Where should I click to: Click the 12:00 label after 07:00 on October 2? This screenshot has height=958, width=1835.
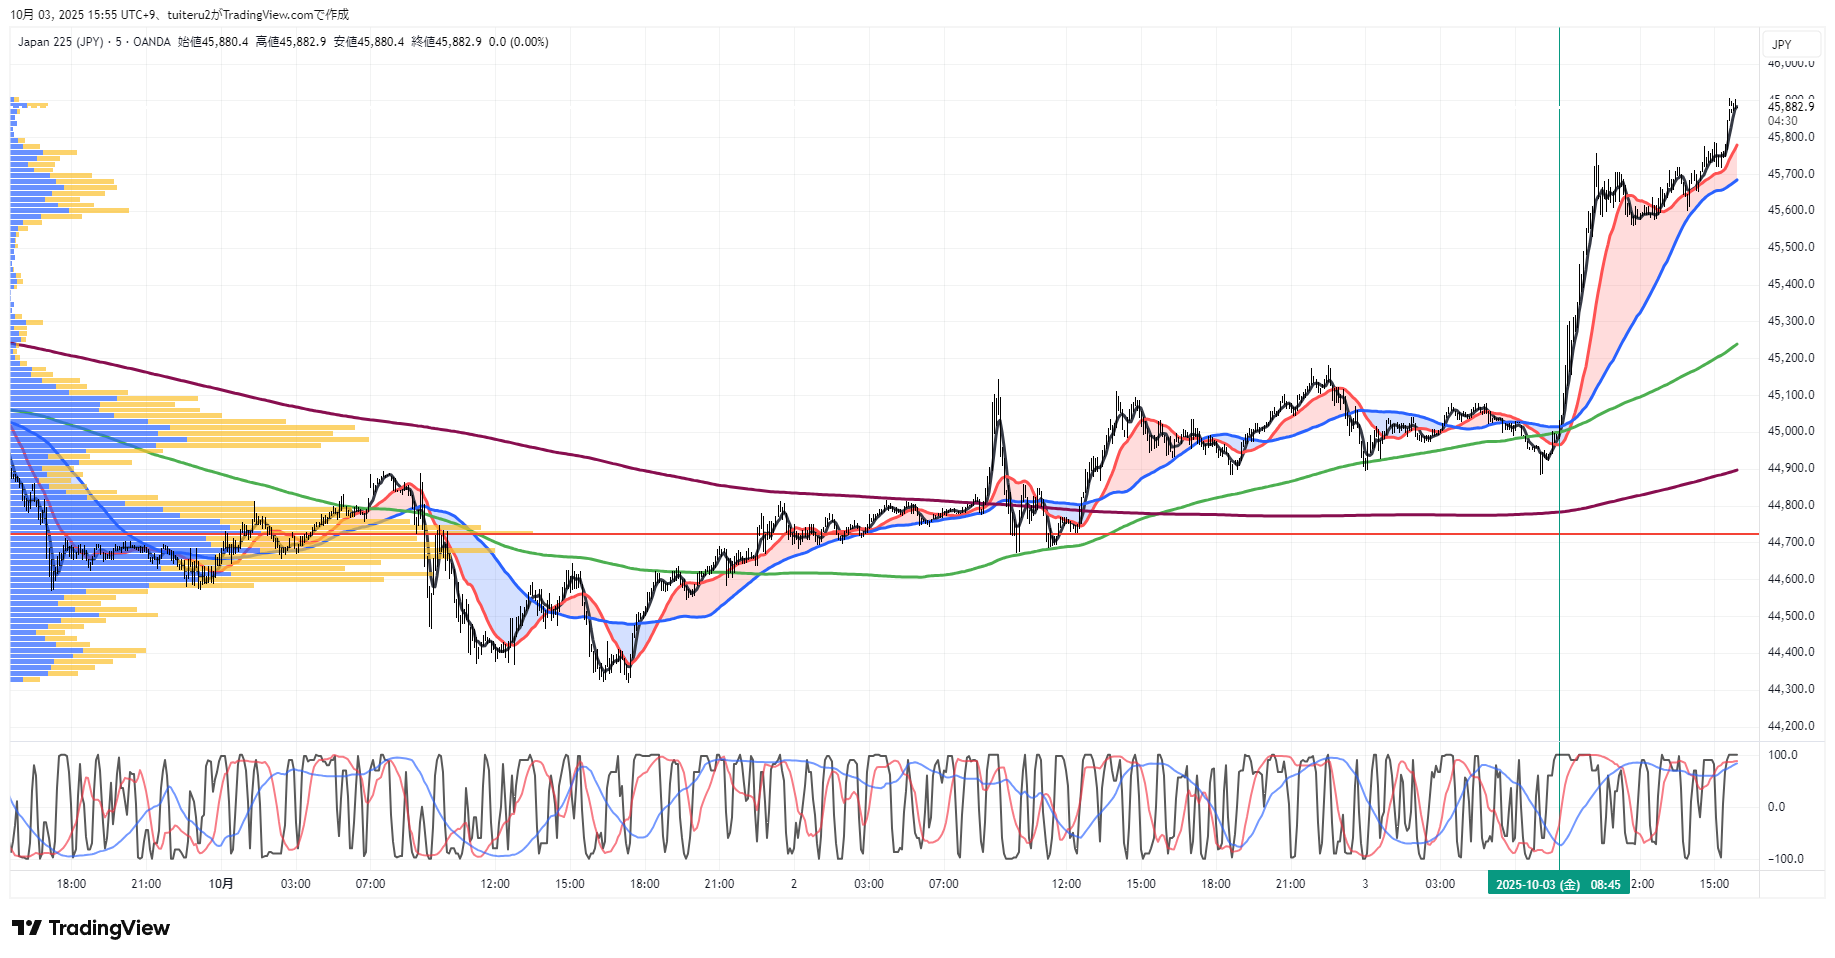pos(1066,884)
